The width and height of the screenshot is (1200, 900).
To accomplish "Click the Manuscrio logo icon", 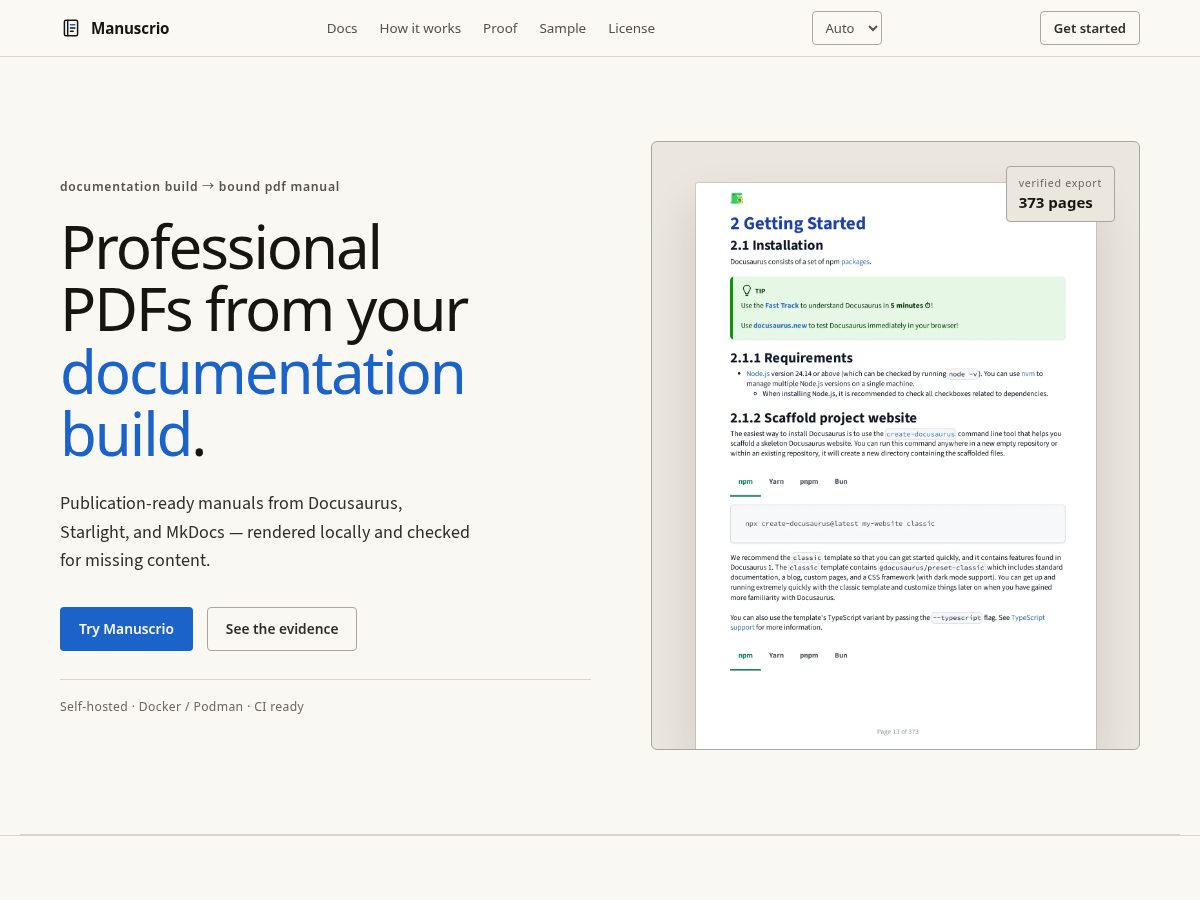I will coord(71,28).
